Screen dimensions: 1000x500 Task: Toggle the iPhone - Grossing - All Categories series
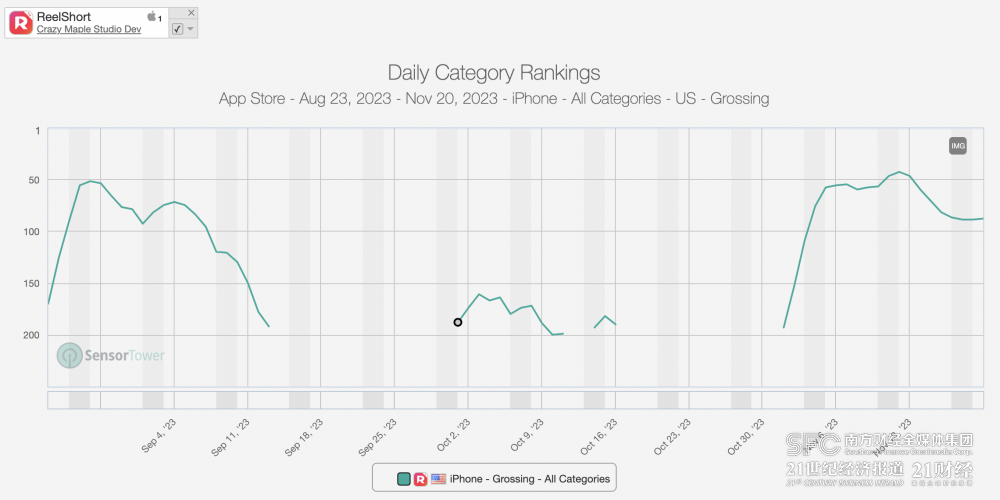[x=530, y=479]
